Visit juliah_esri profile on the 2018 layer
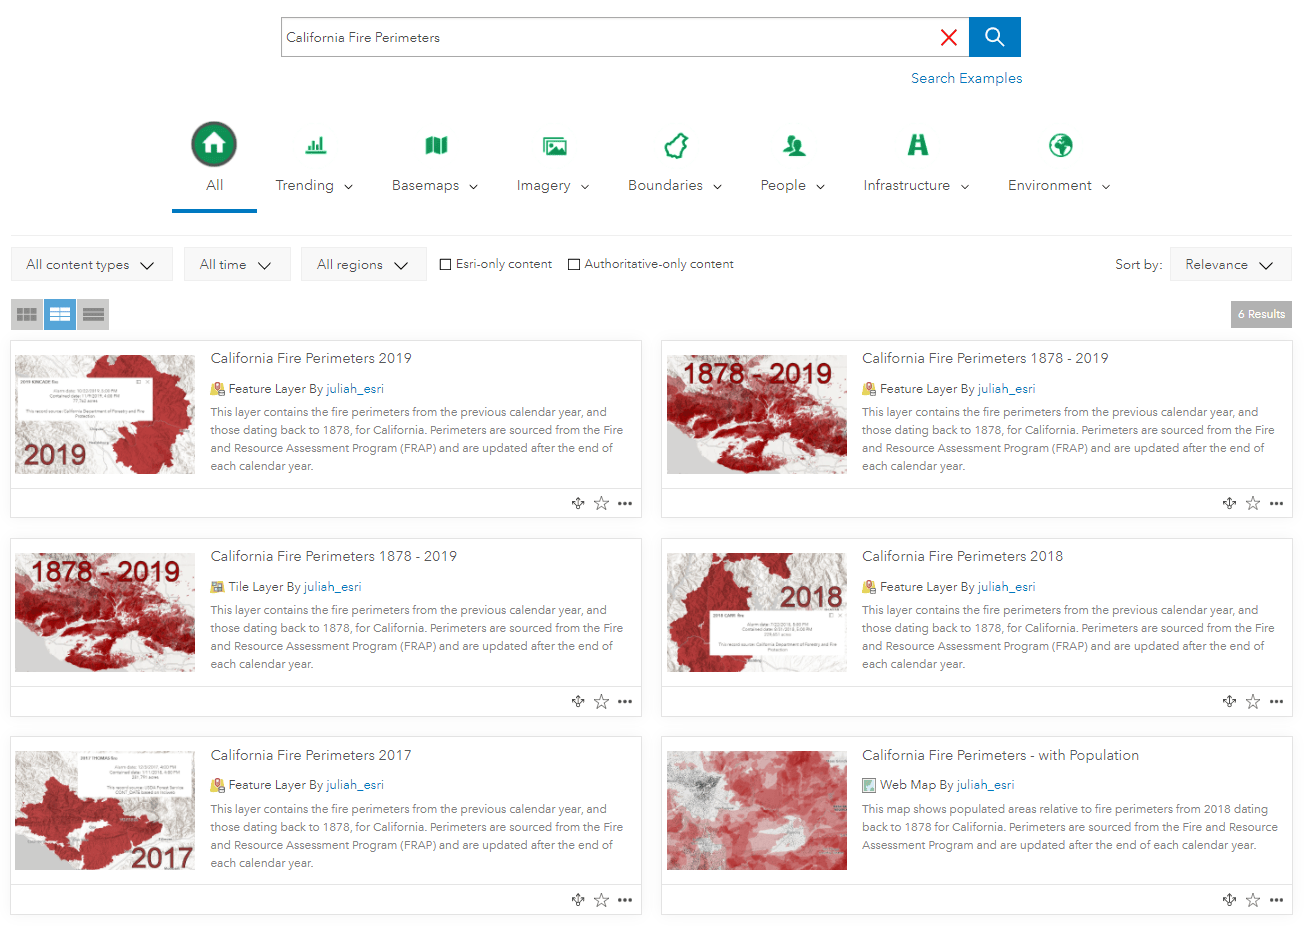Image resolution: width=1304 pixels, height=935 pixels. pos(1007,587)
